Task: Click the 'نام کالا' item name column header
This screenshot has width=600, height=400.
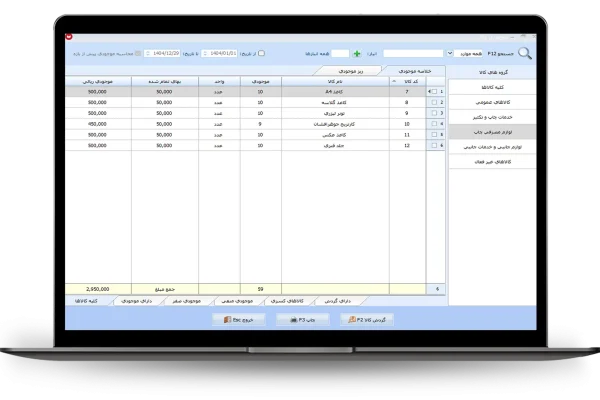Action: pyautogui.click(x=335, y=82)
